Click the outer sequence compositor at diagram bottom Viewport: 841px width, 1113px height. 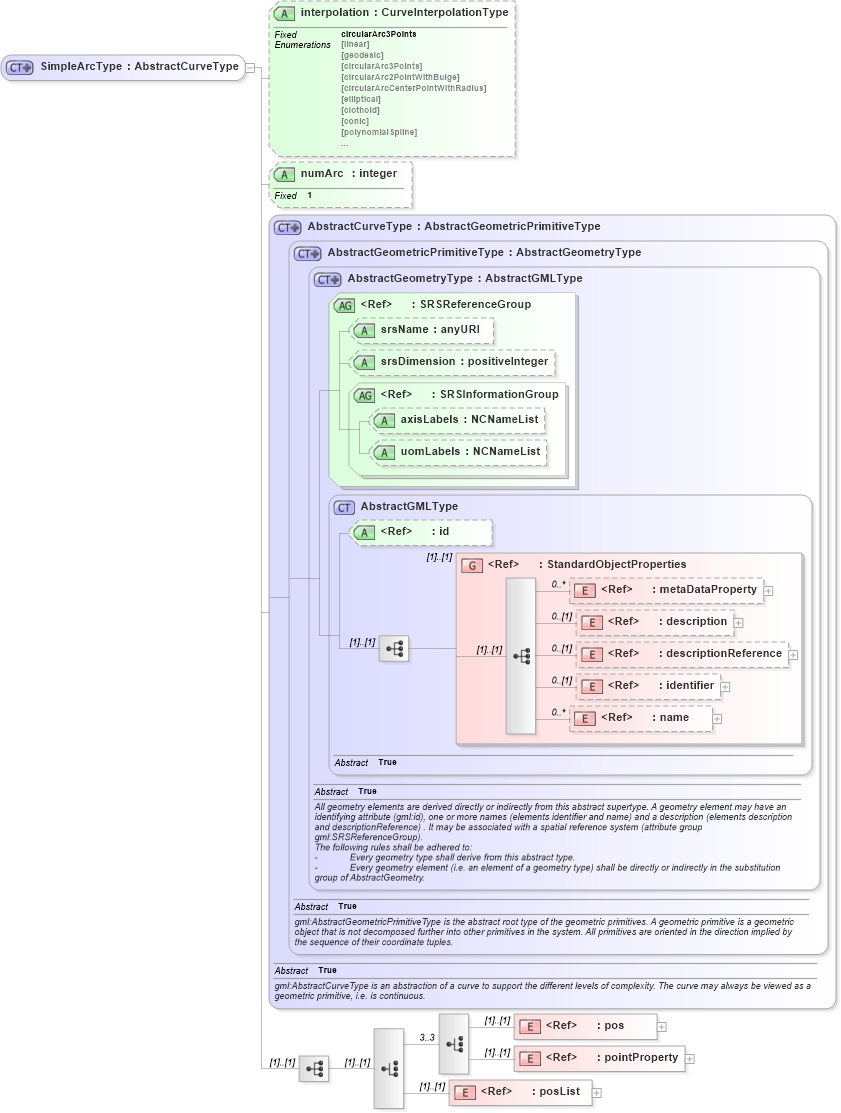[x=314, y=1068]
